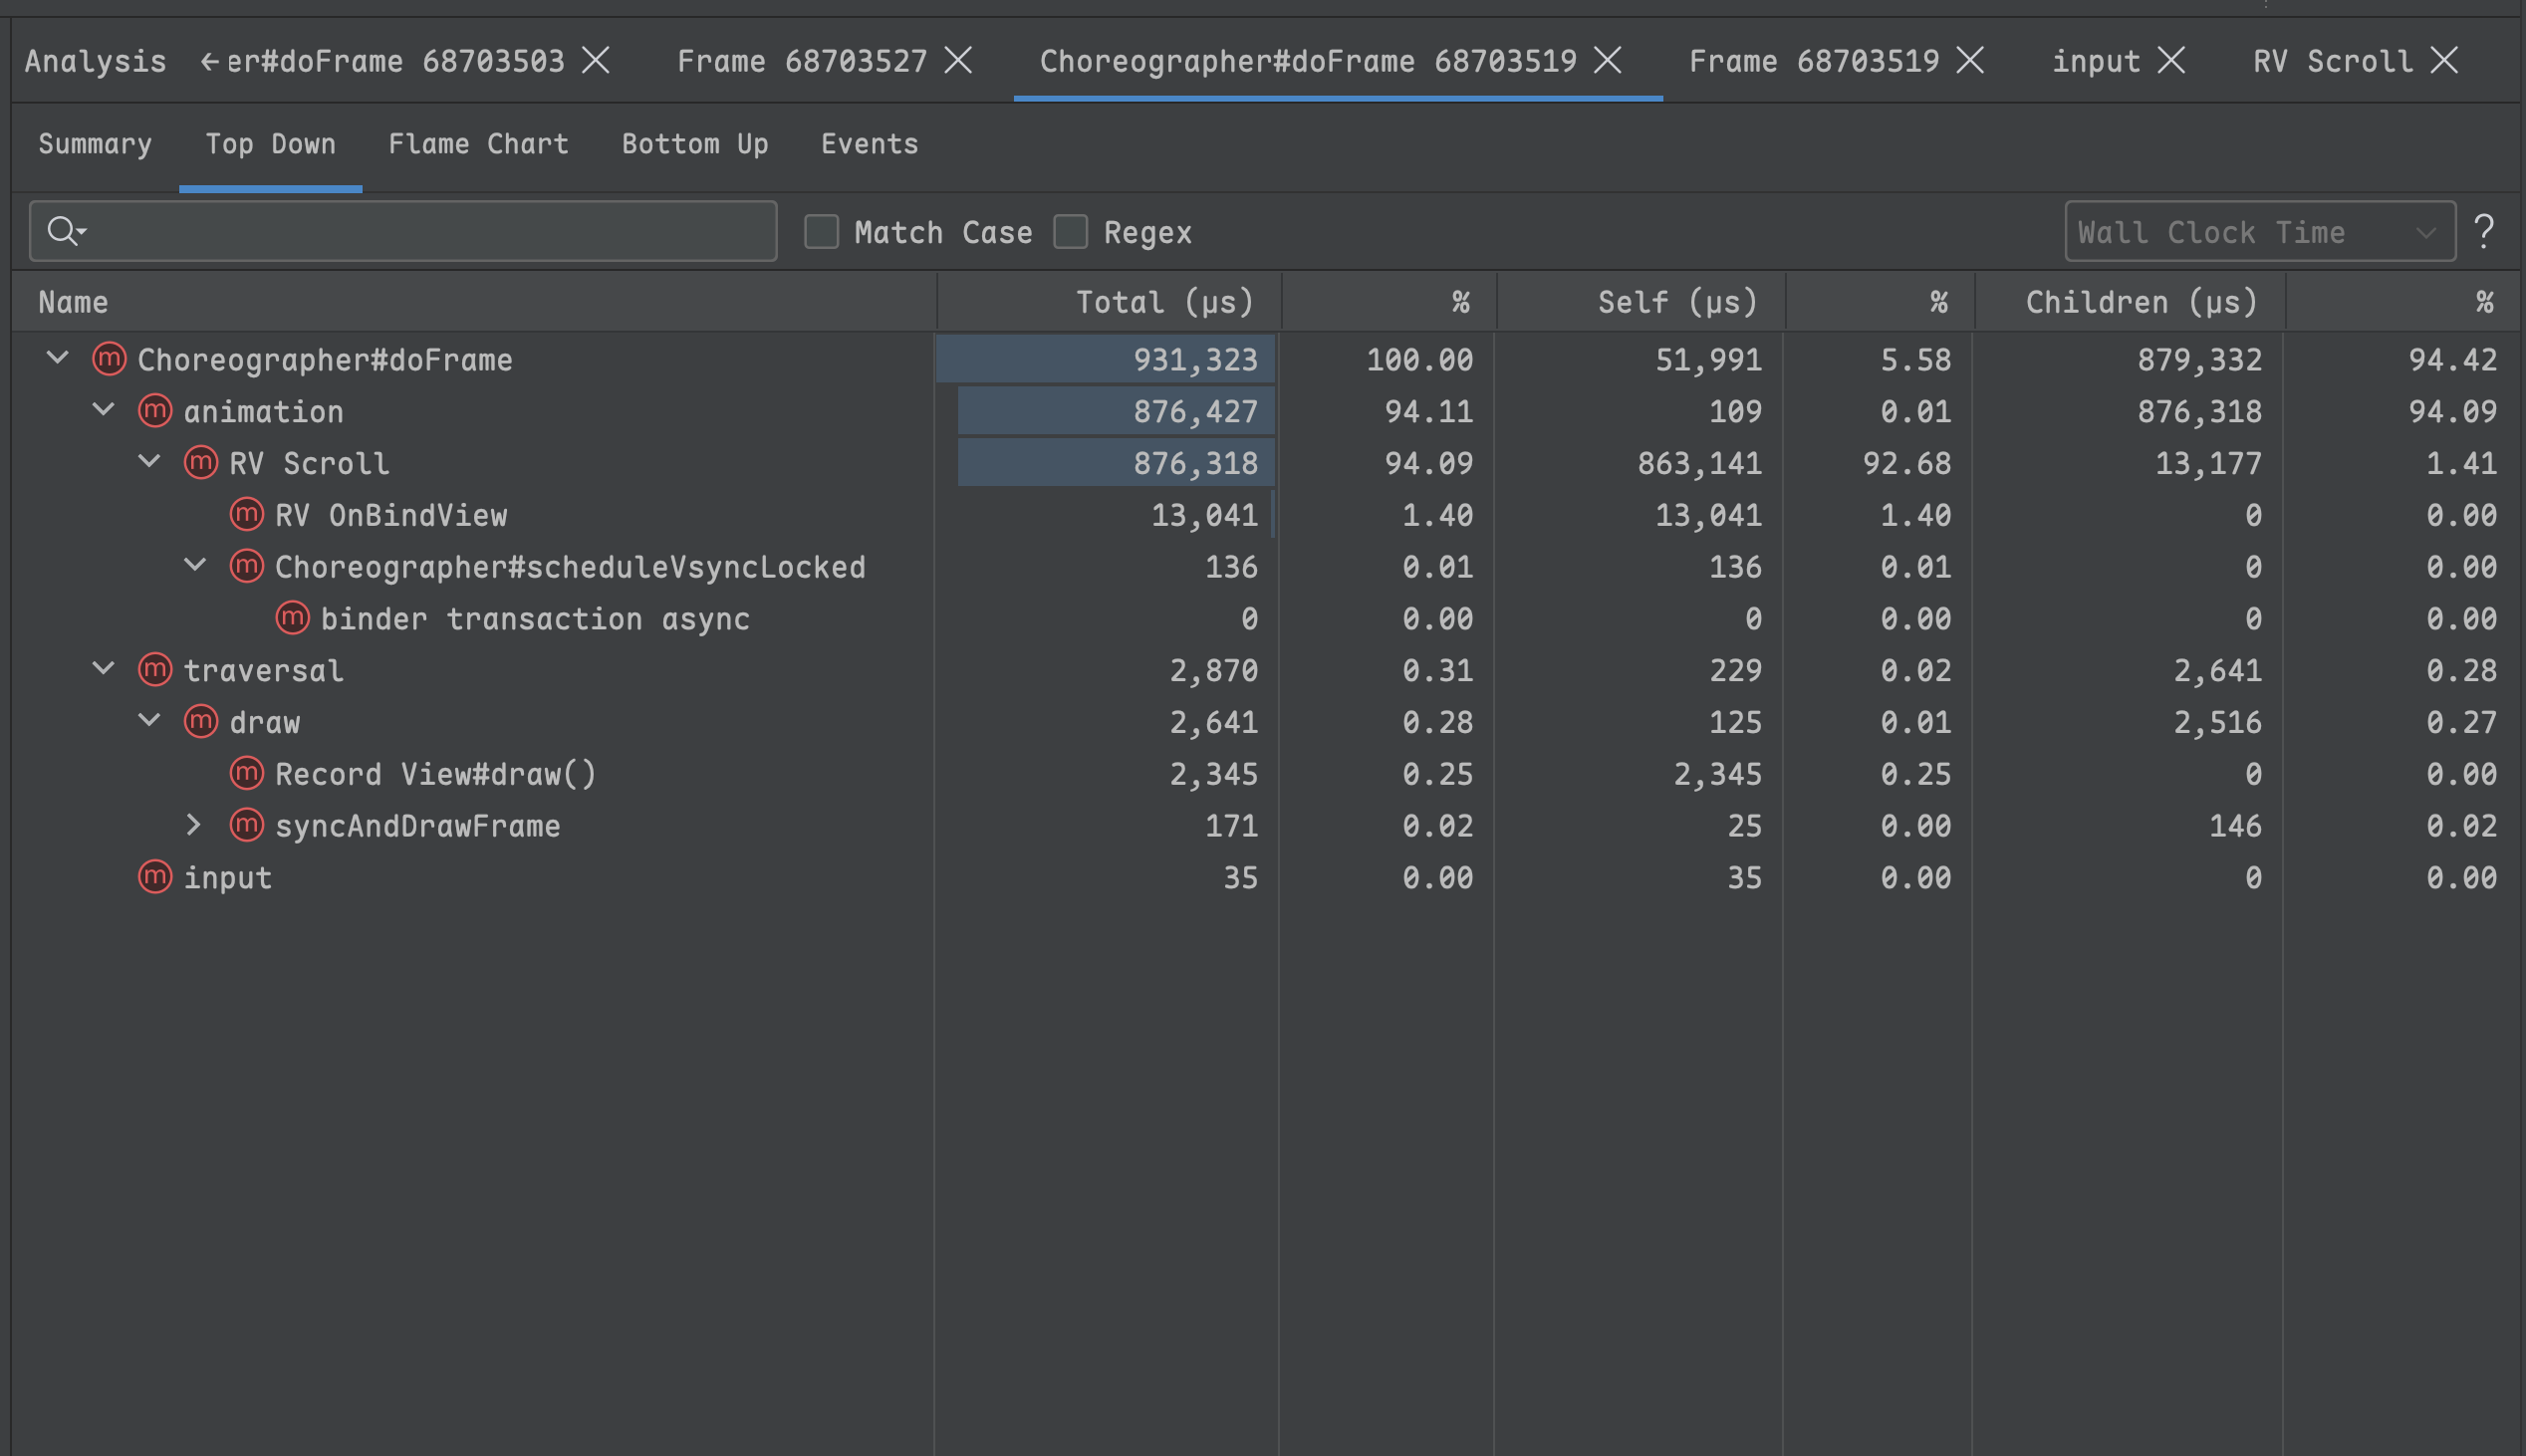Image resolution: width=2526 pixels, height=1456 pixels.
Task: Enable the Match Case checkbox
Action: (x=822, y=232)
